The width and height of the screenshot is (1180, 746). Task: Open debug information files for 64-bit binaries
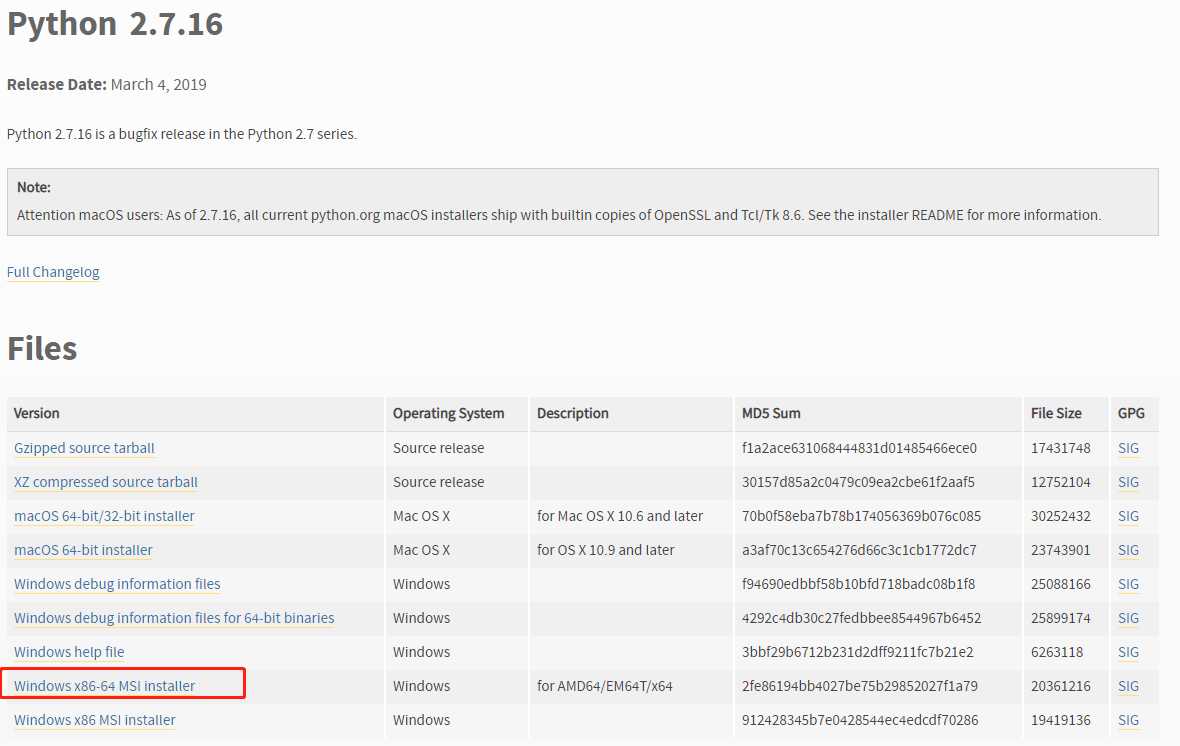click(x=174, y=617)
